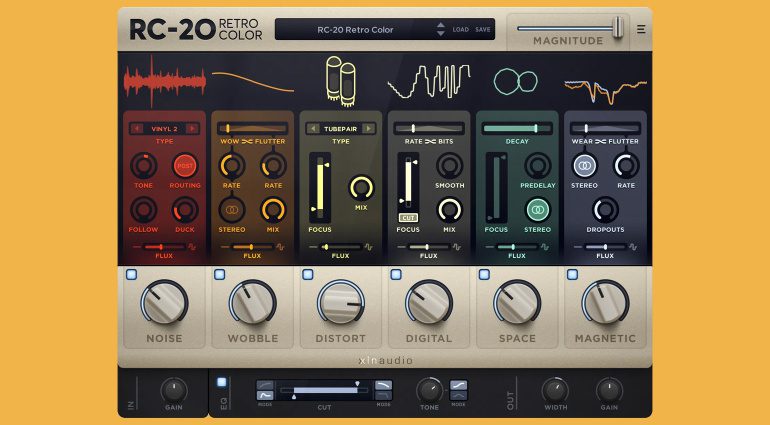Toggle the Stereo icon in Wobble module
Image resolution: width=770 pixels, height=425 pixels.
[234, 209]
